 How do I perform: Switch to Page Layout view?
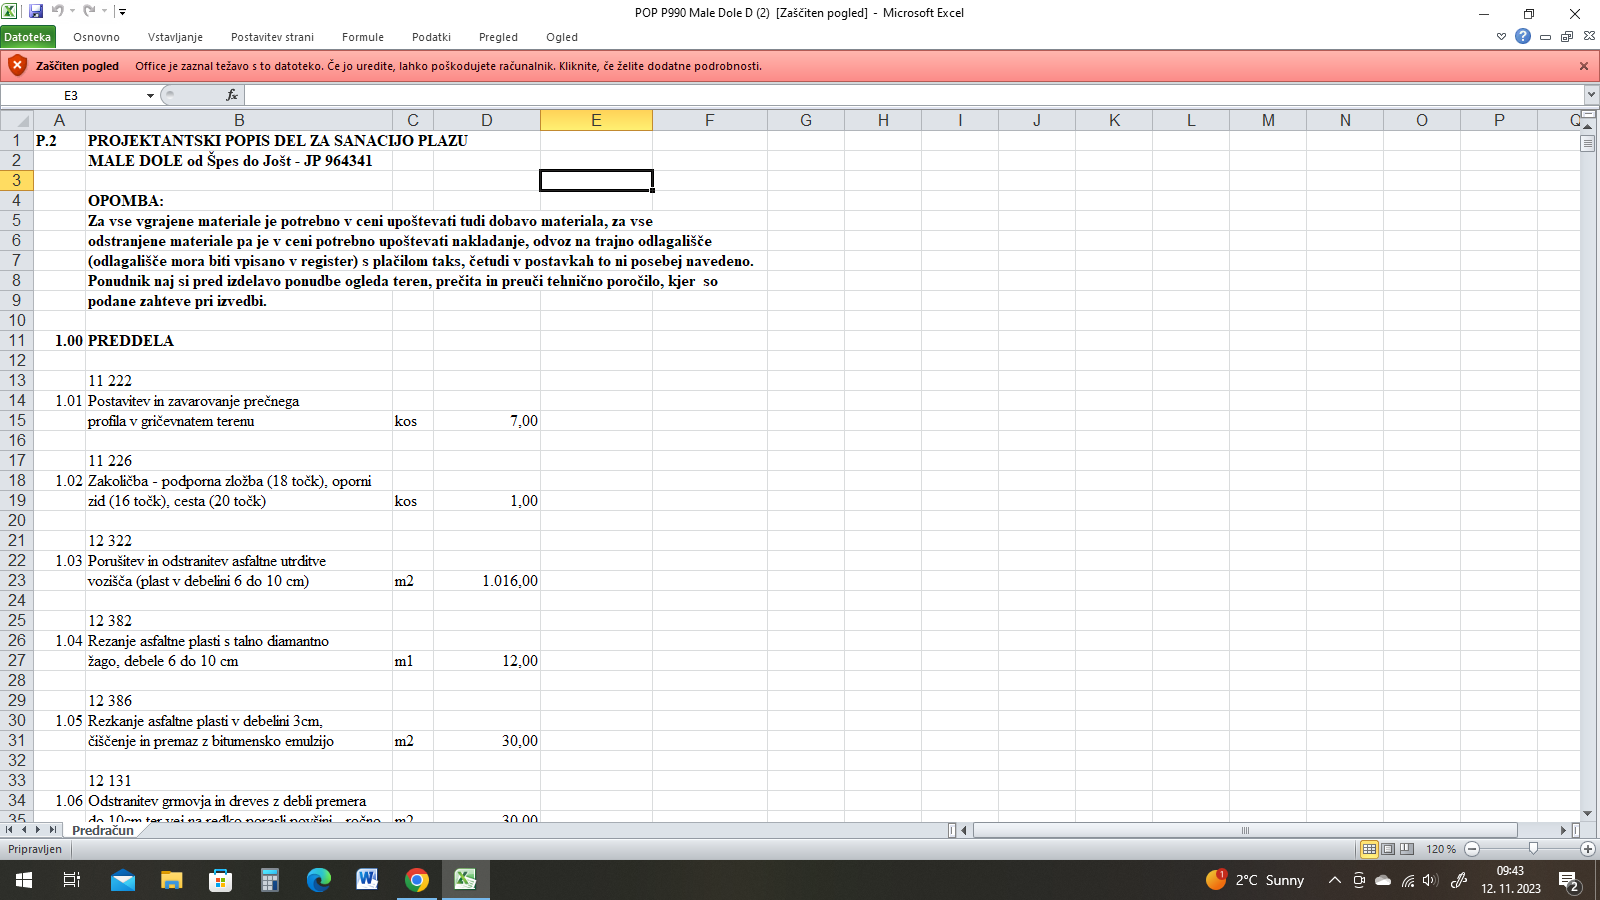pyautogui.click(x=1388, y=849)
